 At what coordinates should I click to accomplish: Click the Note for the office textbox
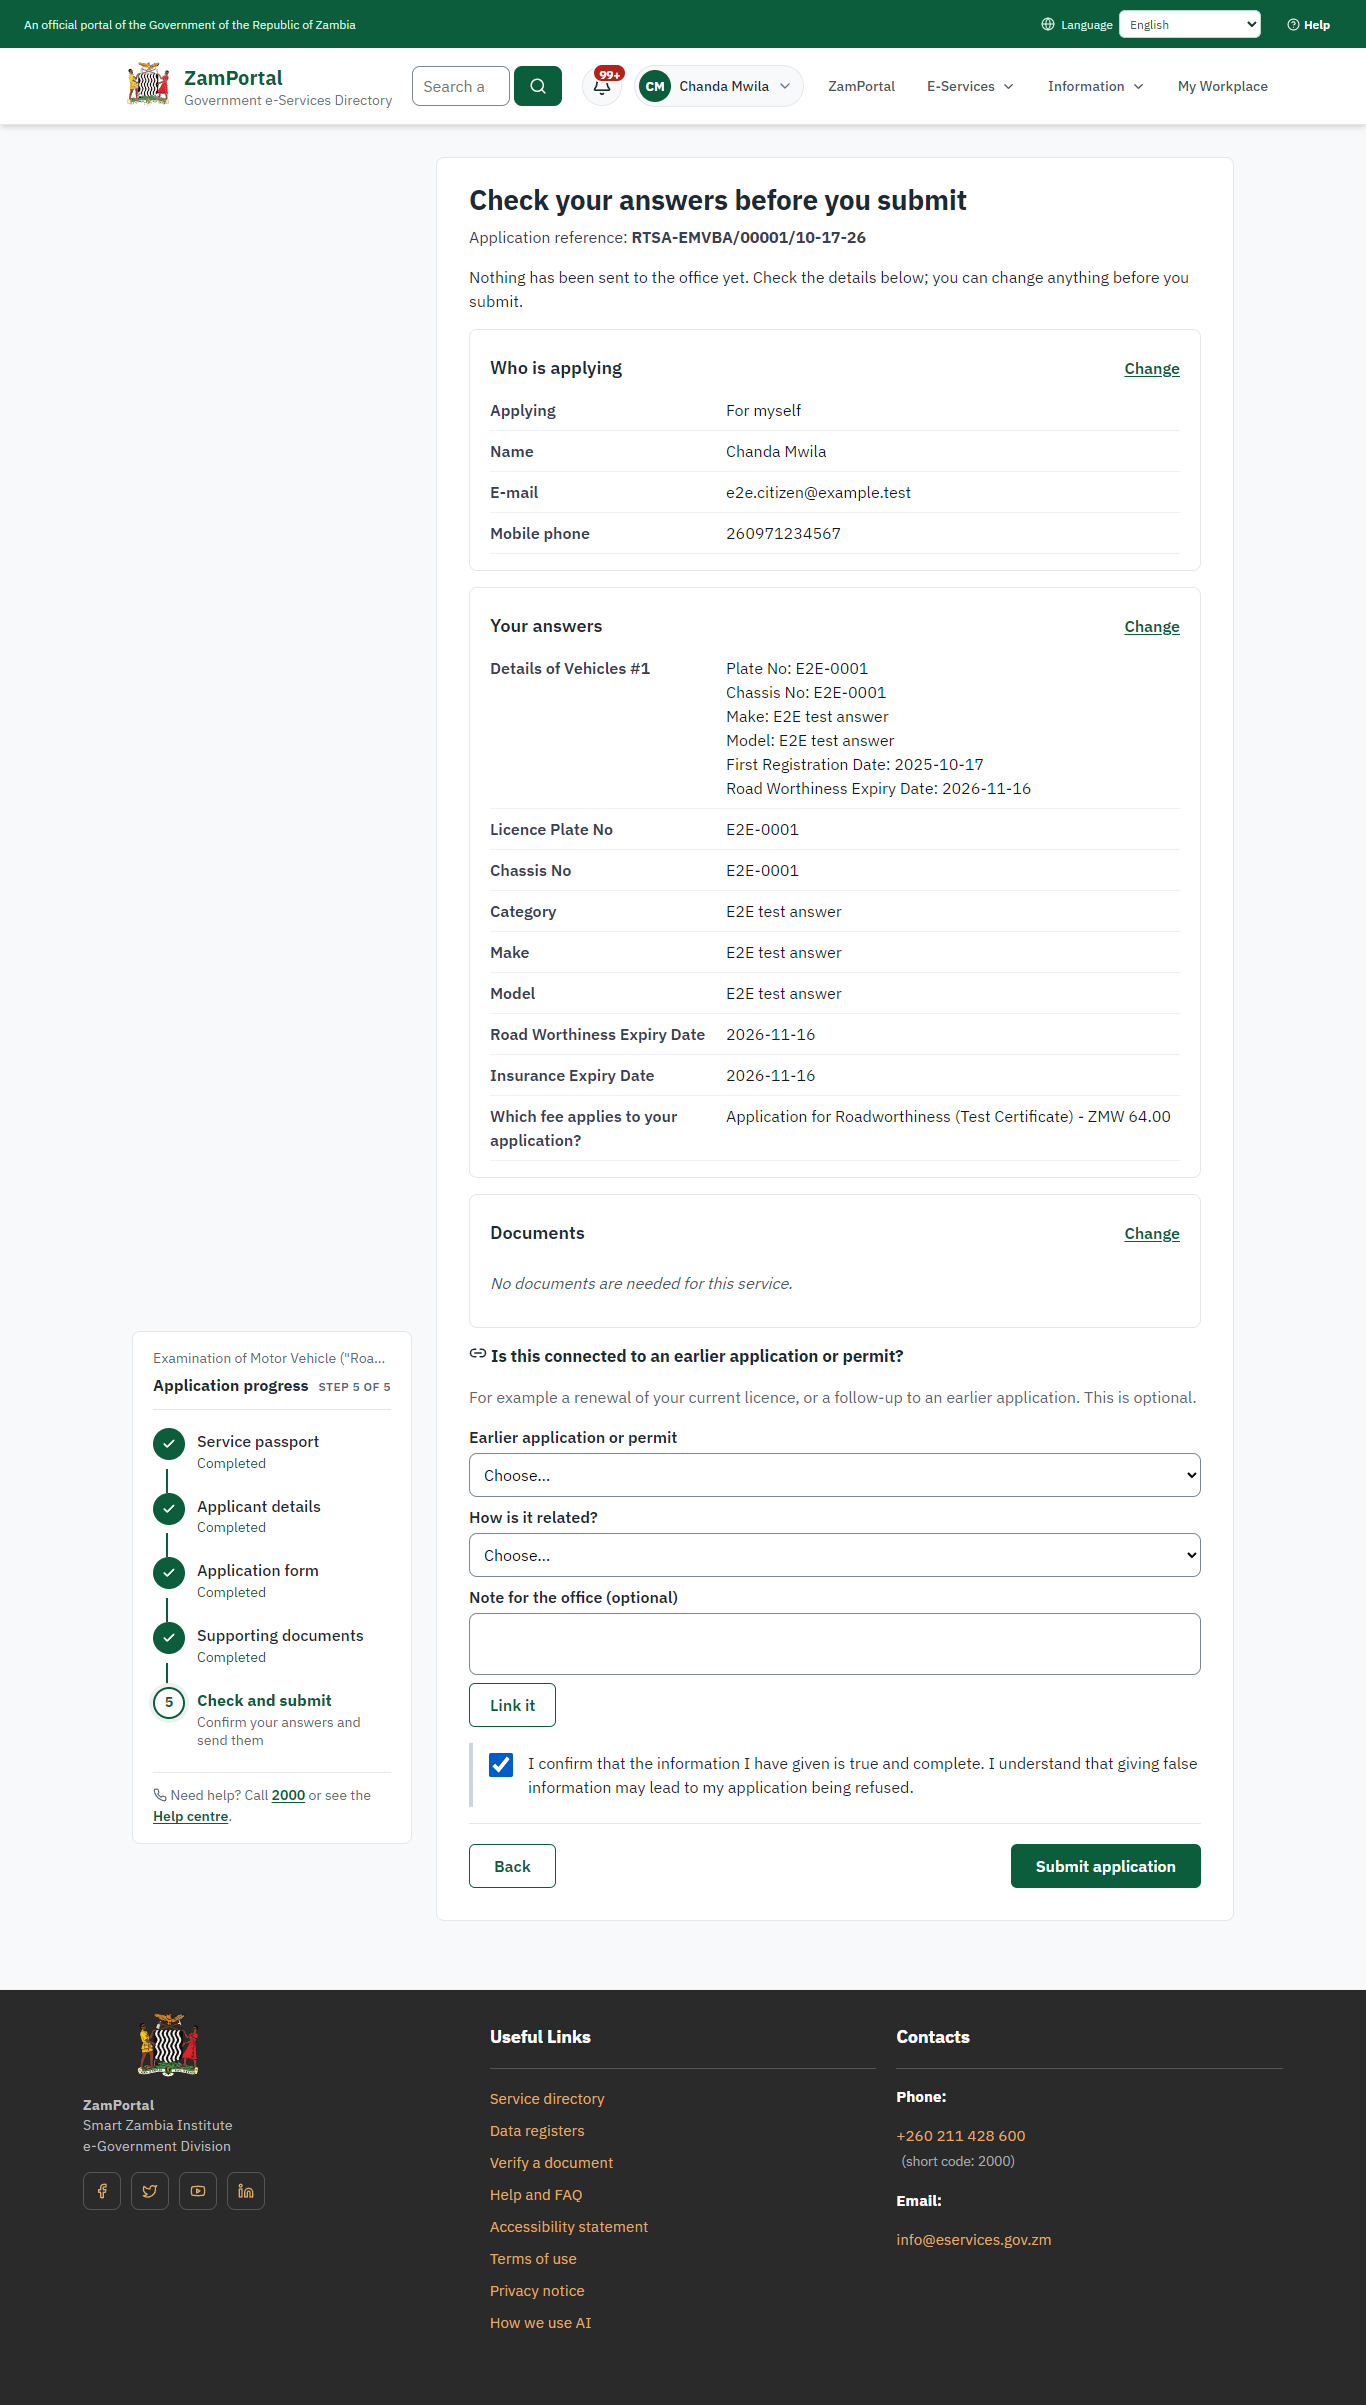tap(835, 1644)
